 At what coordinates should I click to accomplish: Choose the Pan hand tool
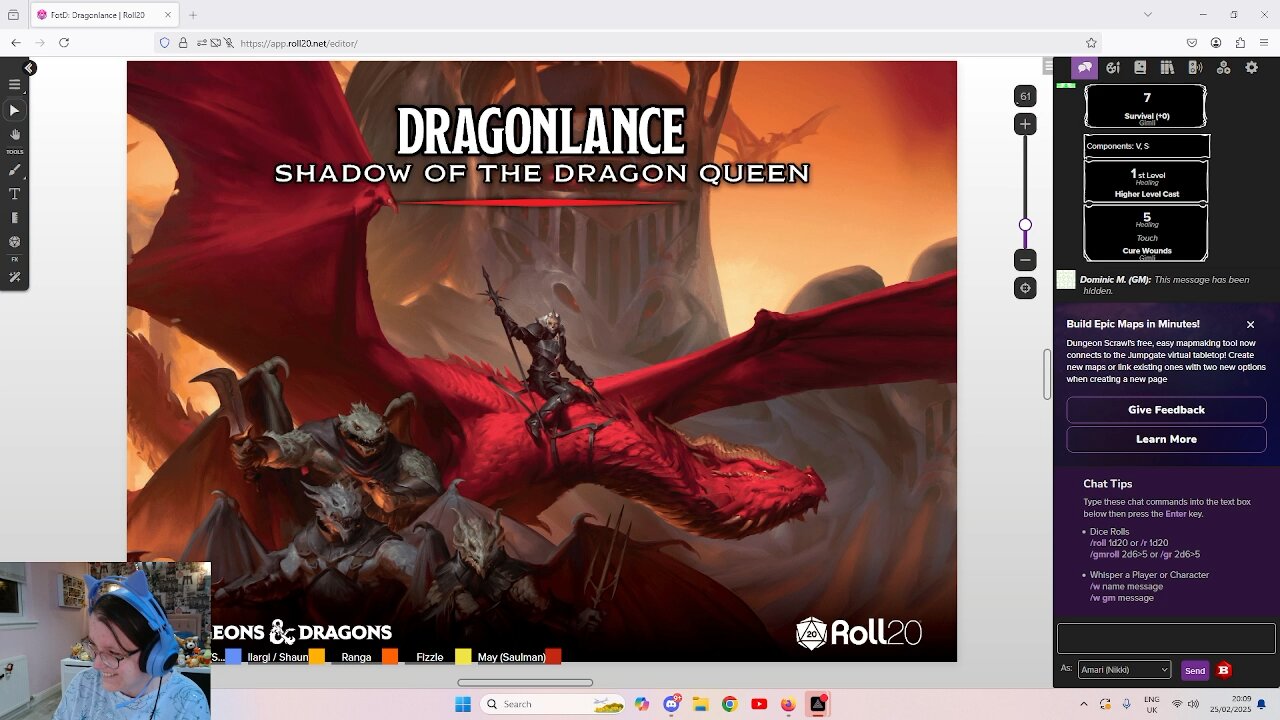pyautogui.click(x=14, y=134)
